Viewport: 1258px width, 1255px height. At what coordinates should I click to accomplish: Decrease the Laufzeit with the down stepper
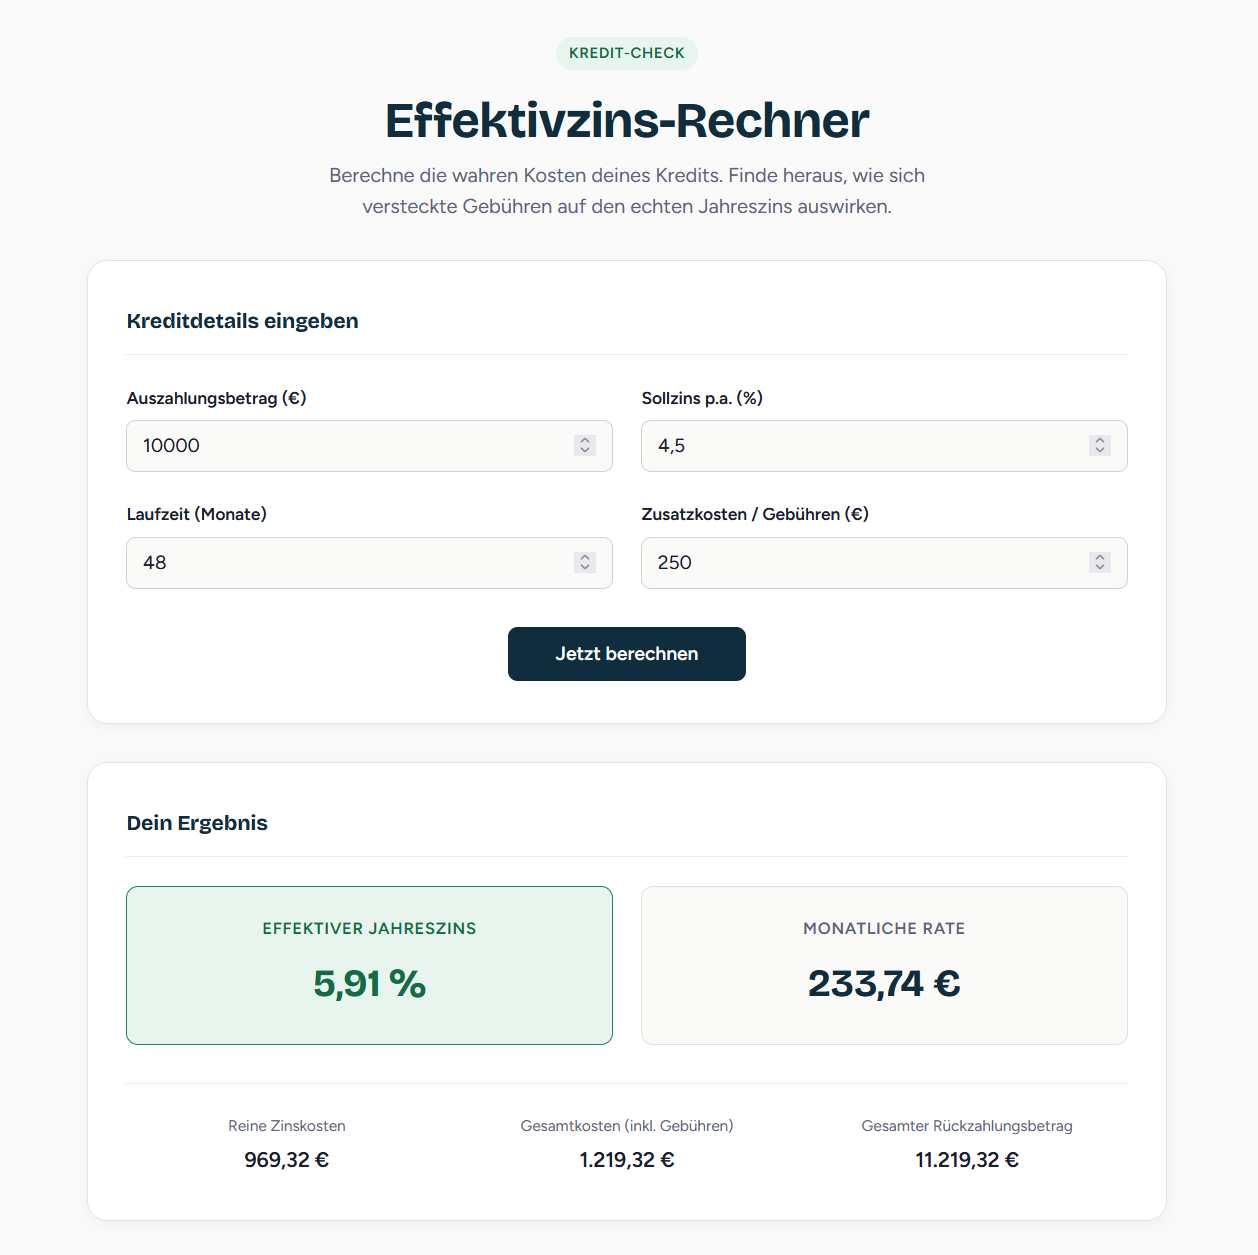[x=585, y=569]
